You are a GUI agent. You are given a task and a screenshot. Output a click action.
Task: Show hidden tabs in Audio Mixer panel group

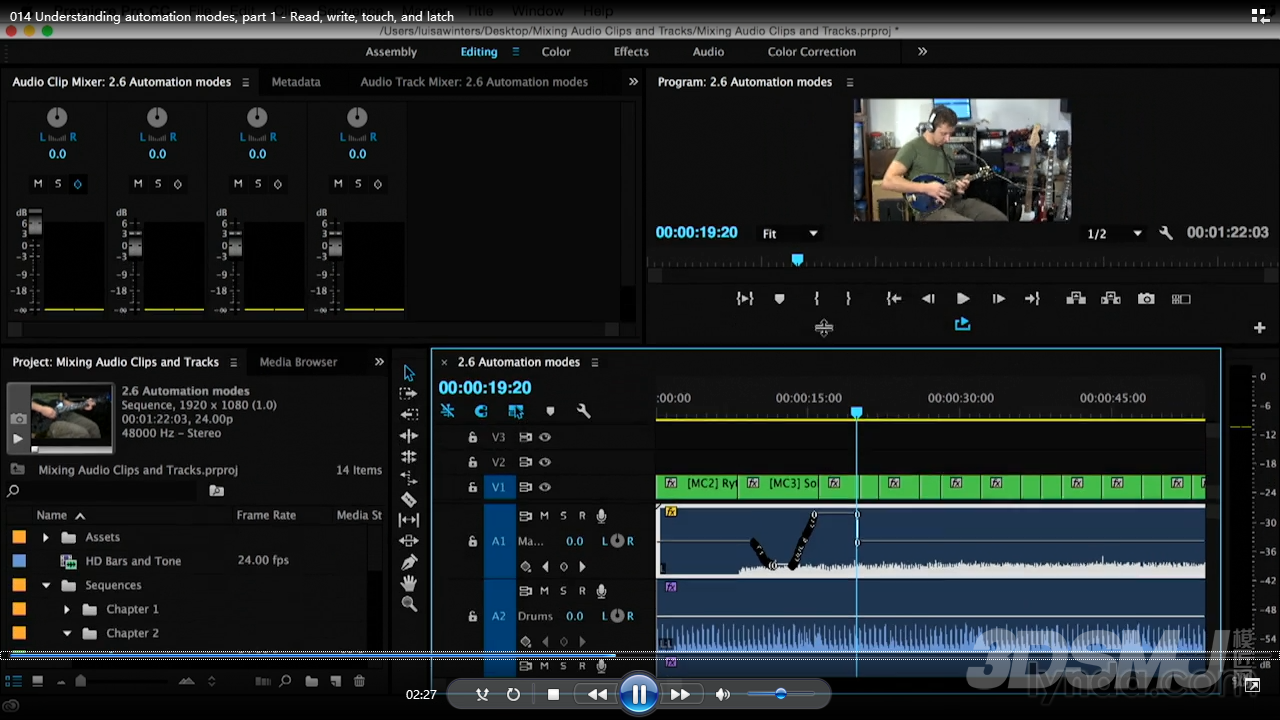click(x=633, y=82)
